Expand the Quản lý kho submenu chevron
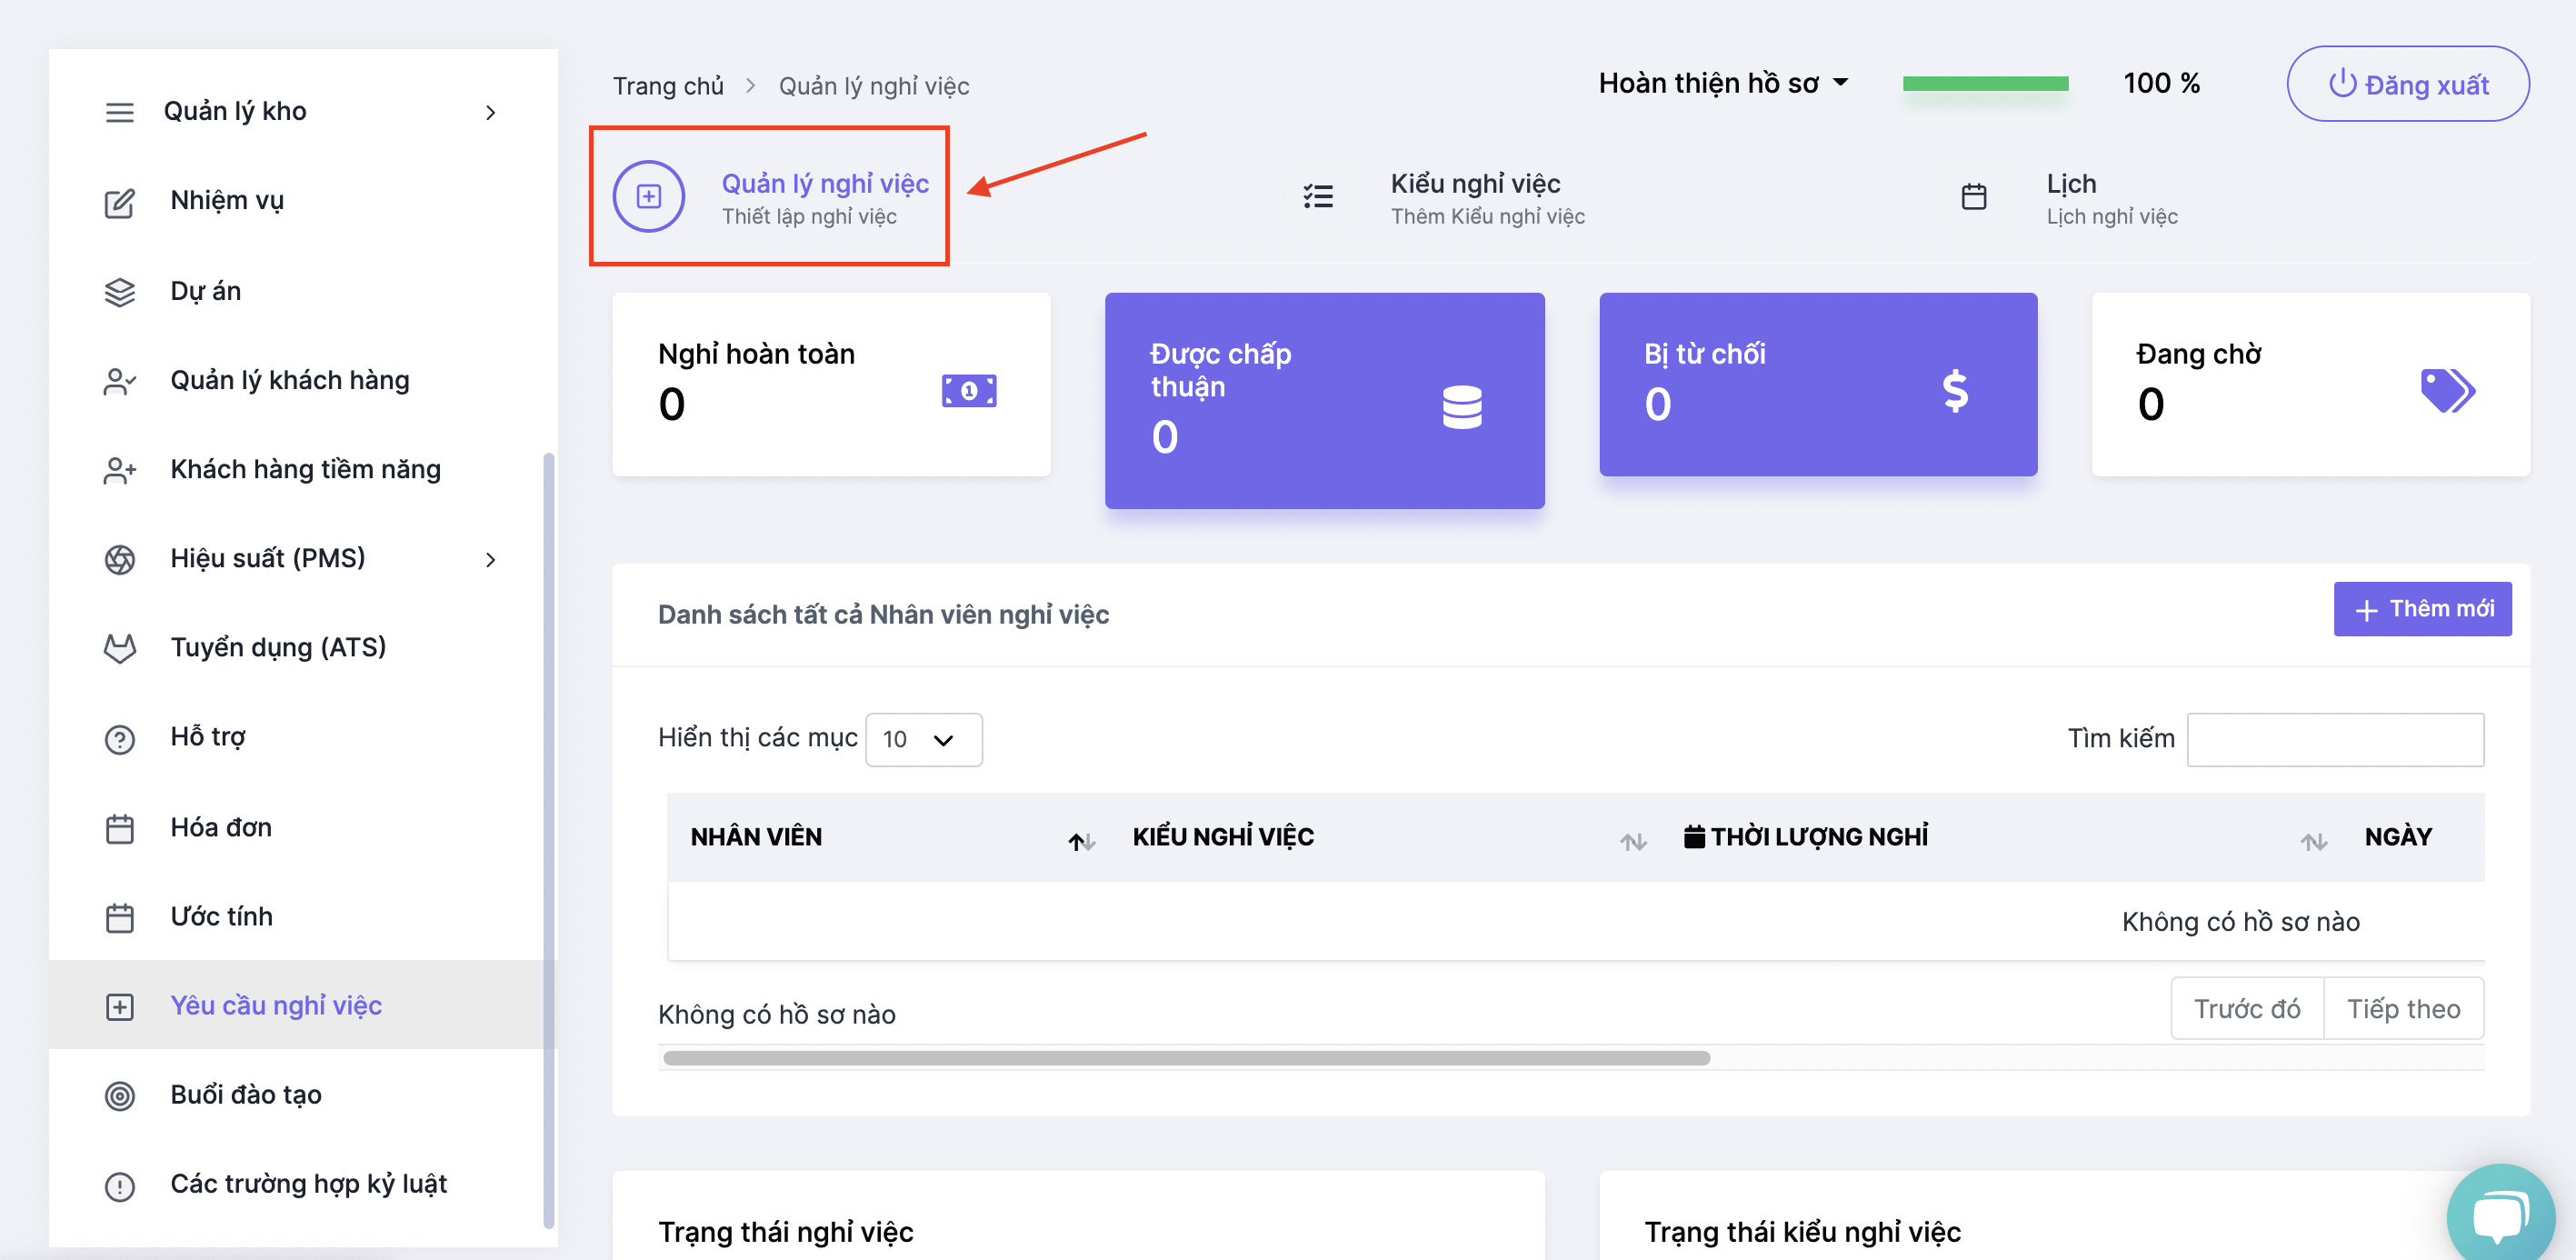This screenshot has height=1260, width=2576. click(490, 112)
